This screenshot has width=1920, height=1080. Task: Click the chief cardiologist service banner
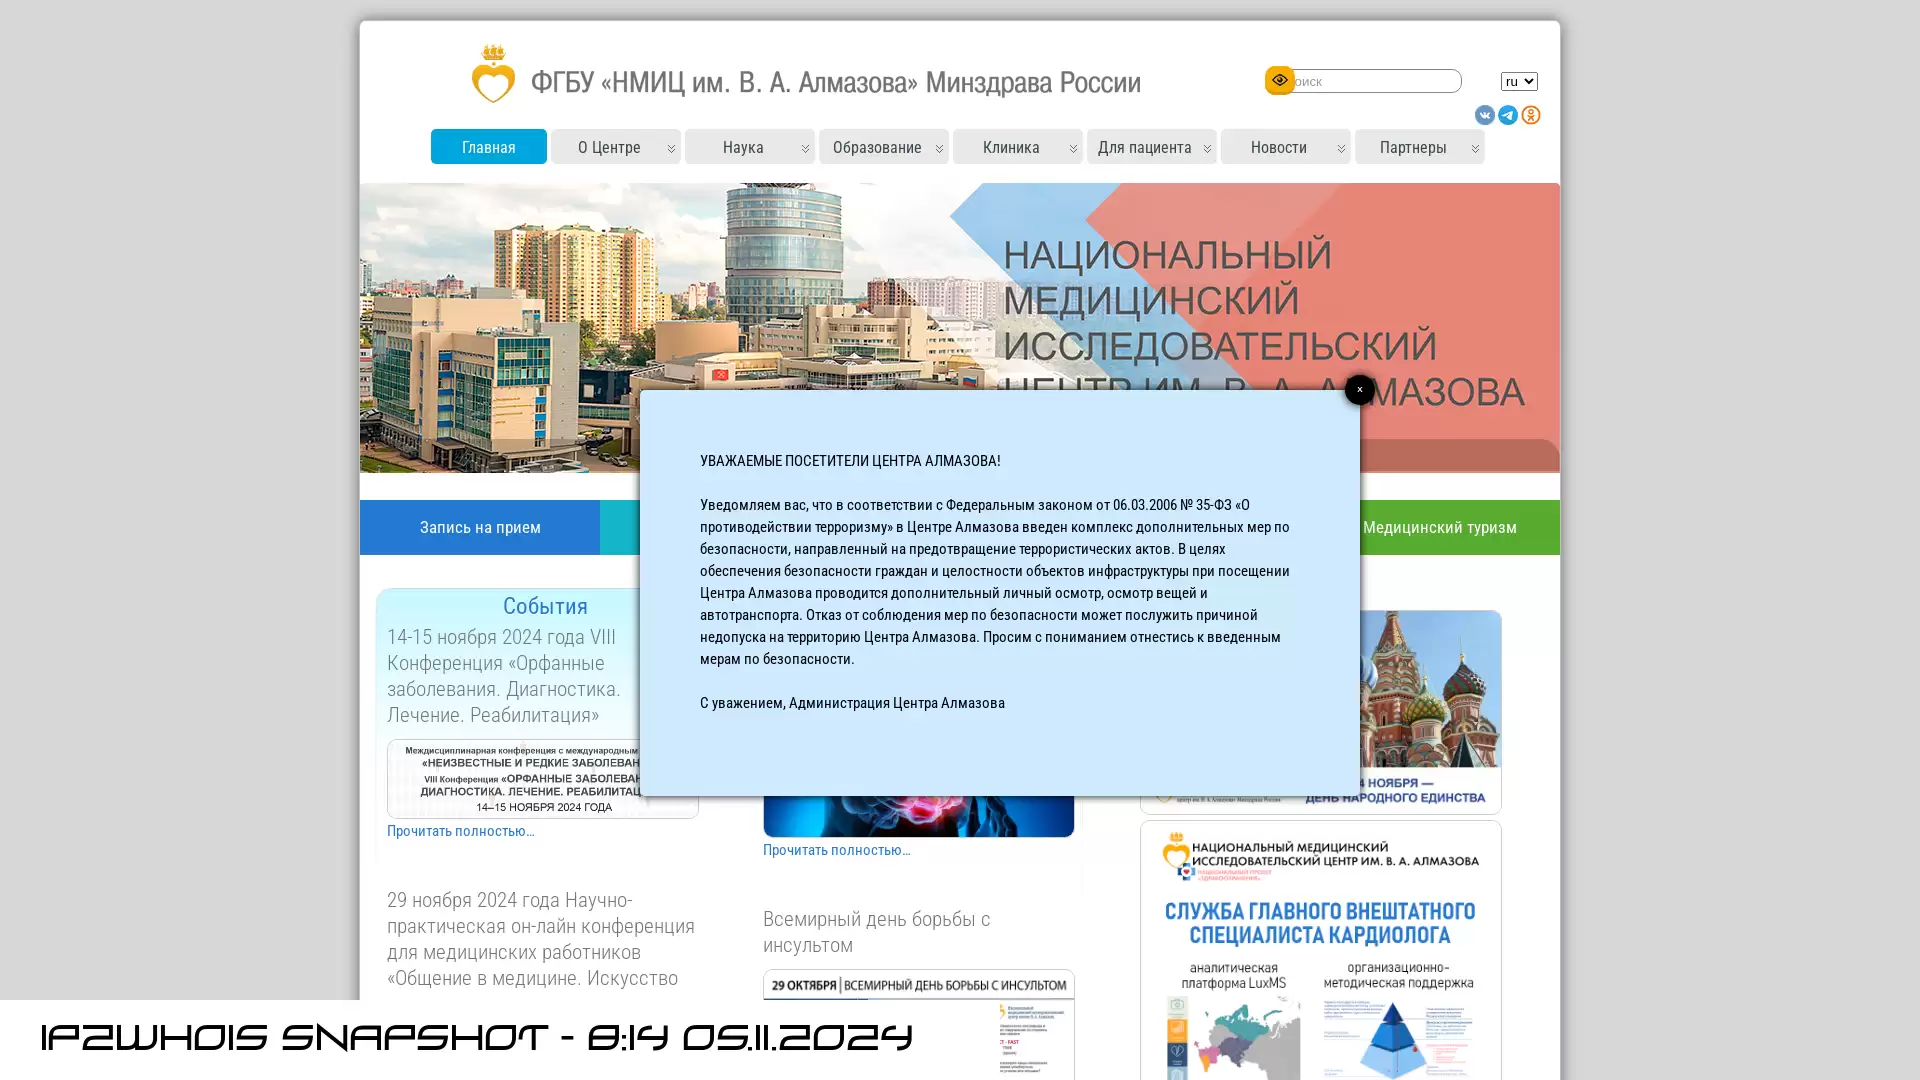coord(1321,950)
